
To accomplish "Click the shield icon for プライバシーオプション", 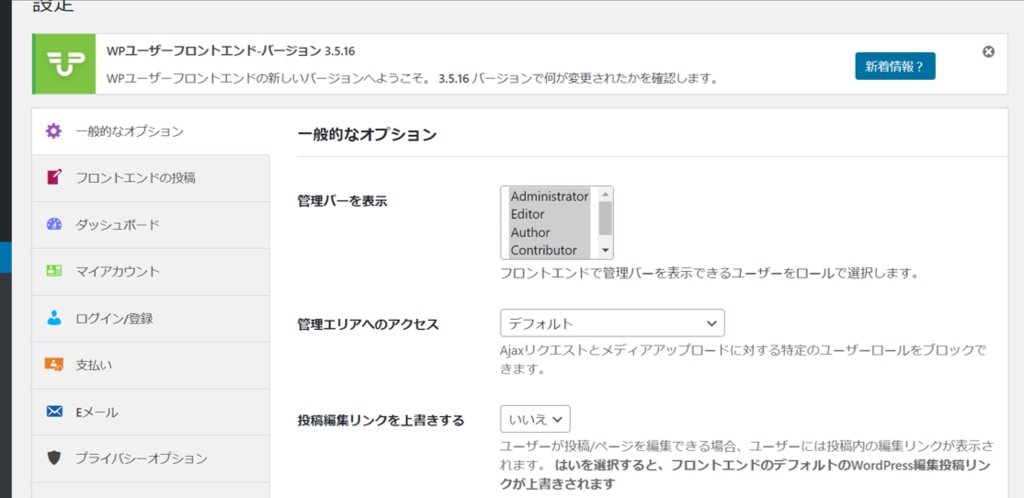I will (x=54, y=458).
